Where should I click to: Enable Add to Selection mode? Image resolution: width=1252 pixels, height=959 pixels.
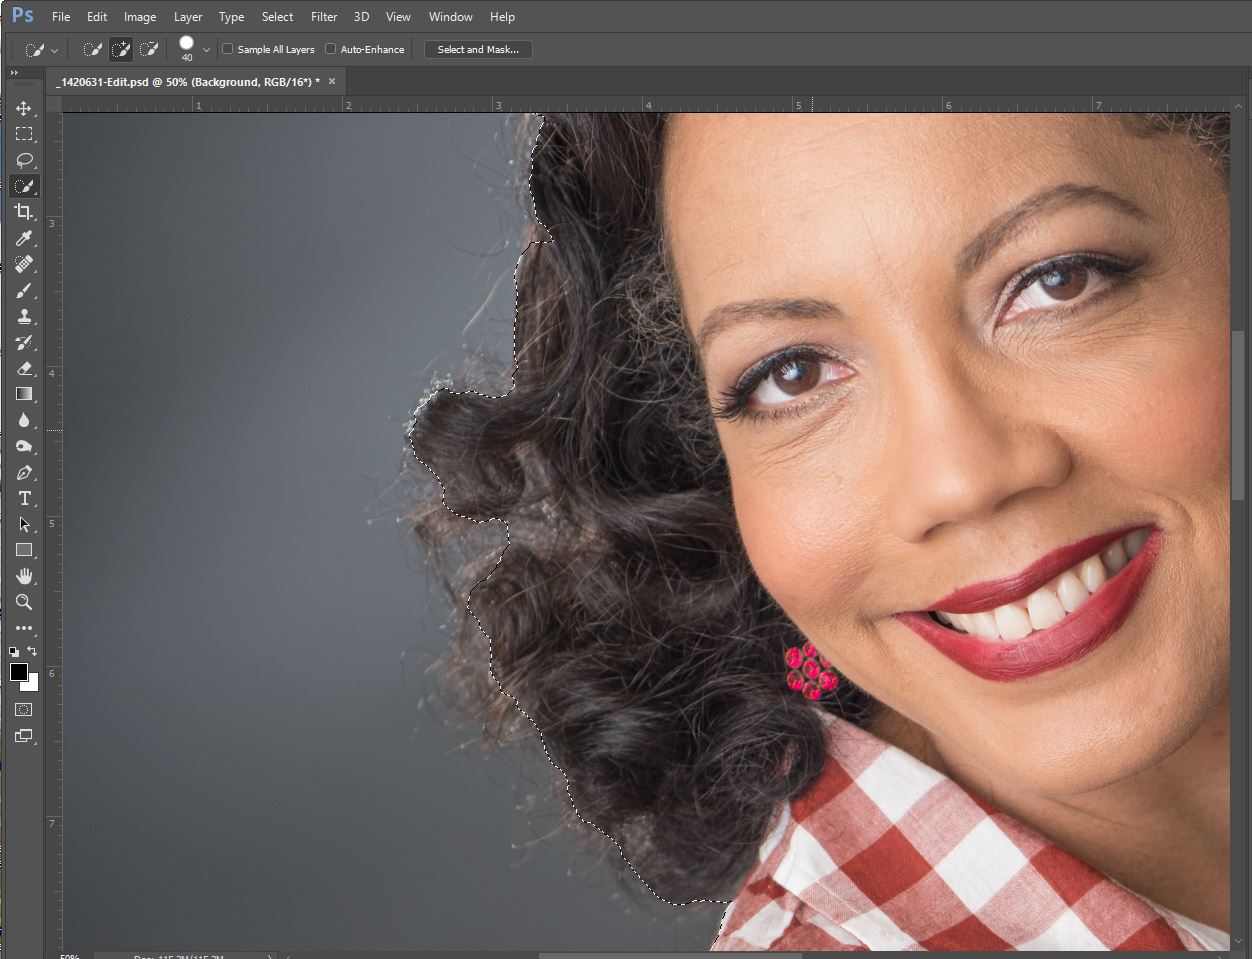(120, 48)
